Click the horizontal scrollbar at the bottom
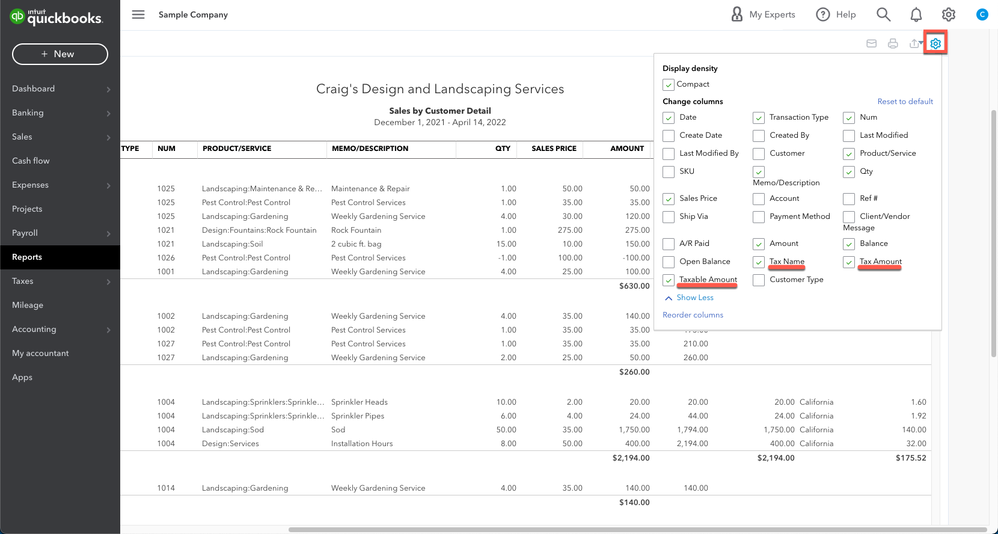 [x=637, y=529]
